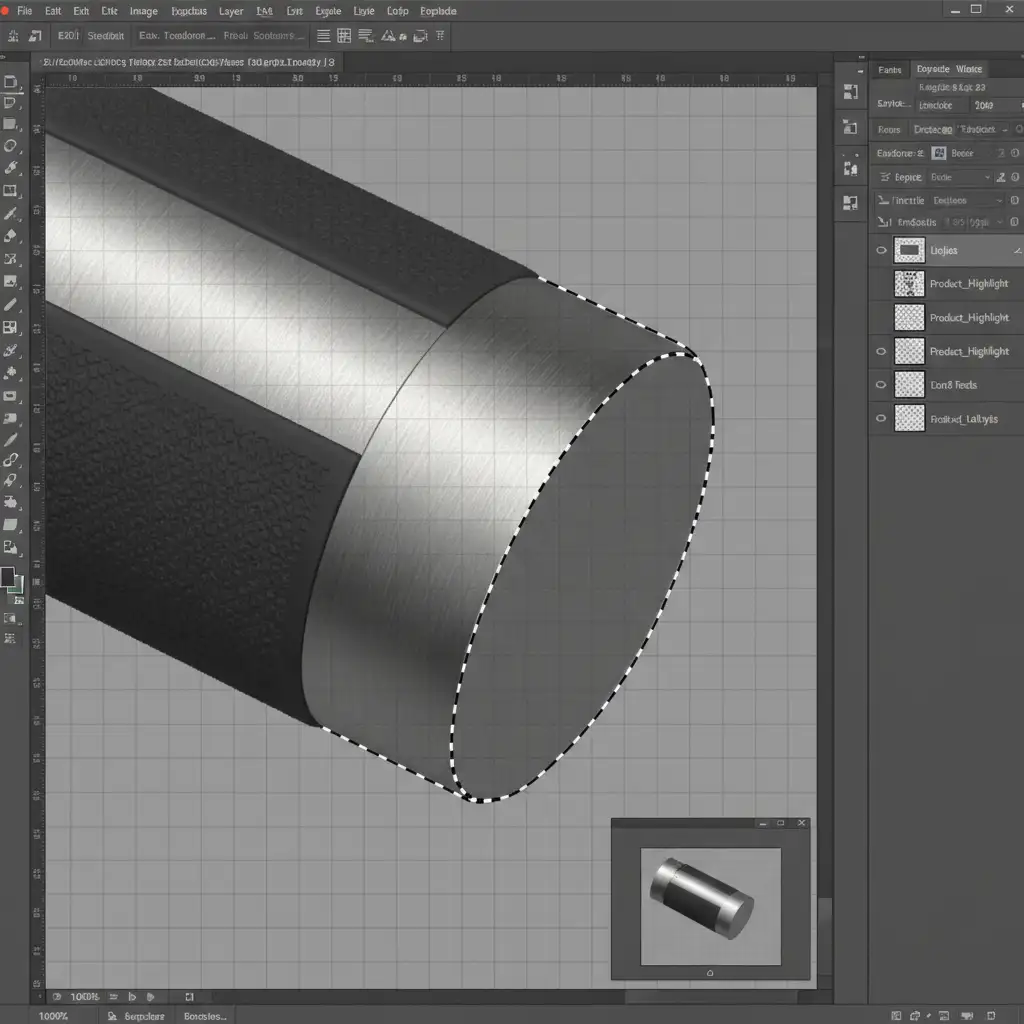Switch to the Eants panel tab

(890, 70)
